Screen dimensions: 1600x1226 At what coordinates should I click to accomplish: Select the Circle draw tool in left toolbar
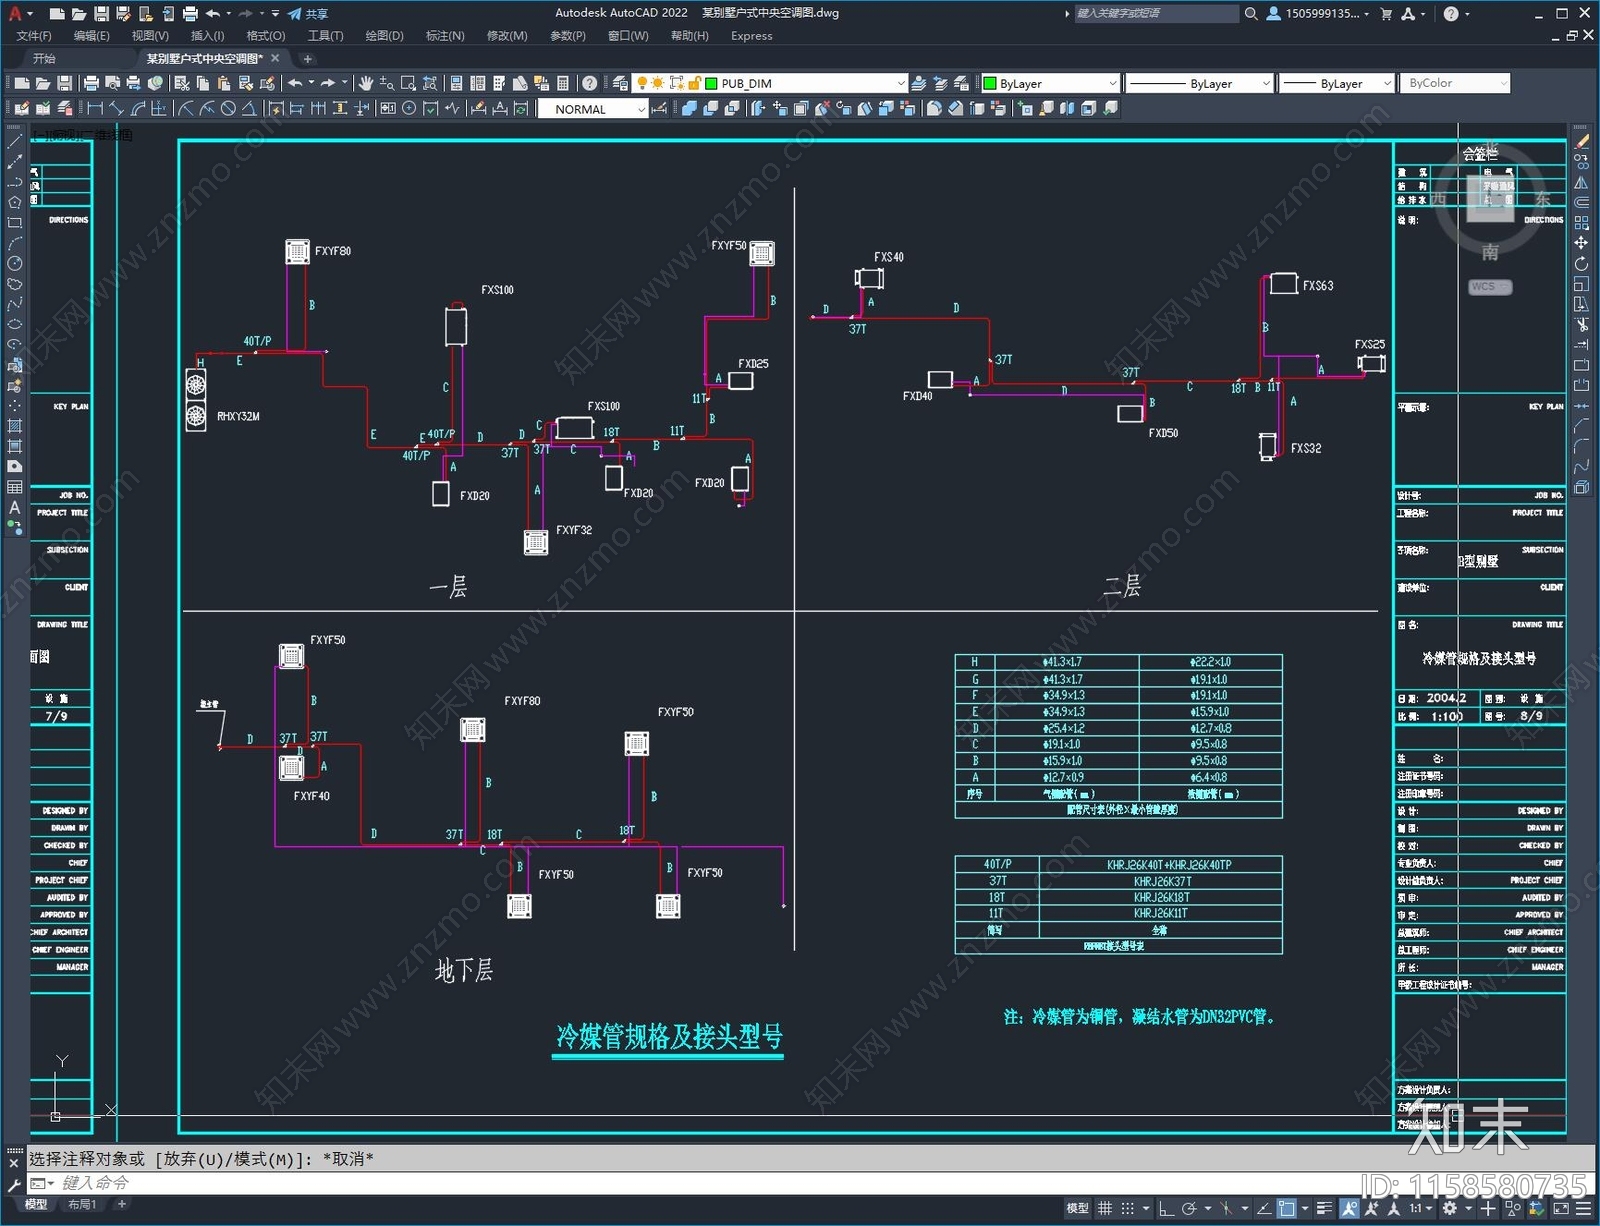point(14,263)
